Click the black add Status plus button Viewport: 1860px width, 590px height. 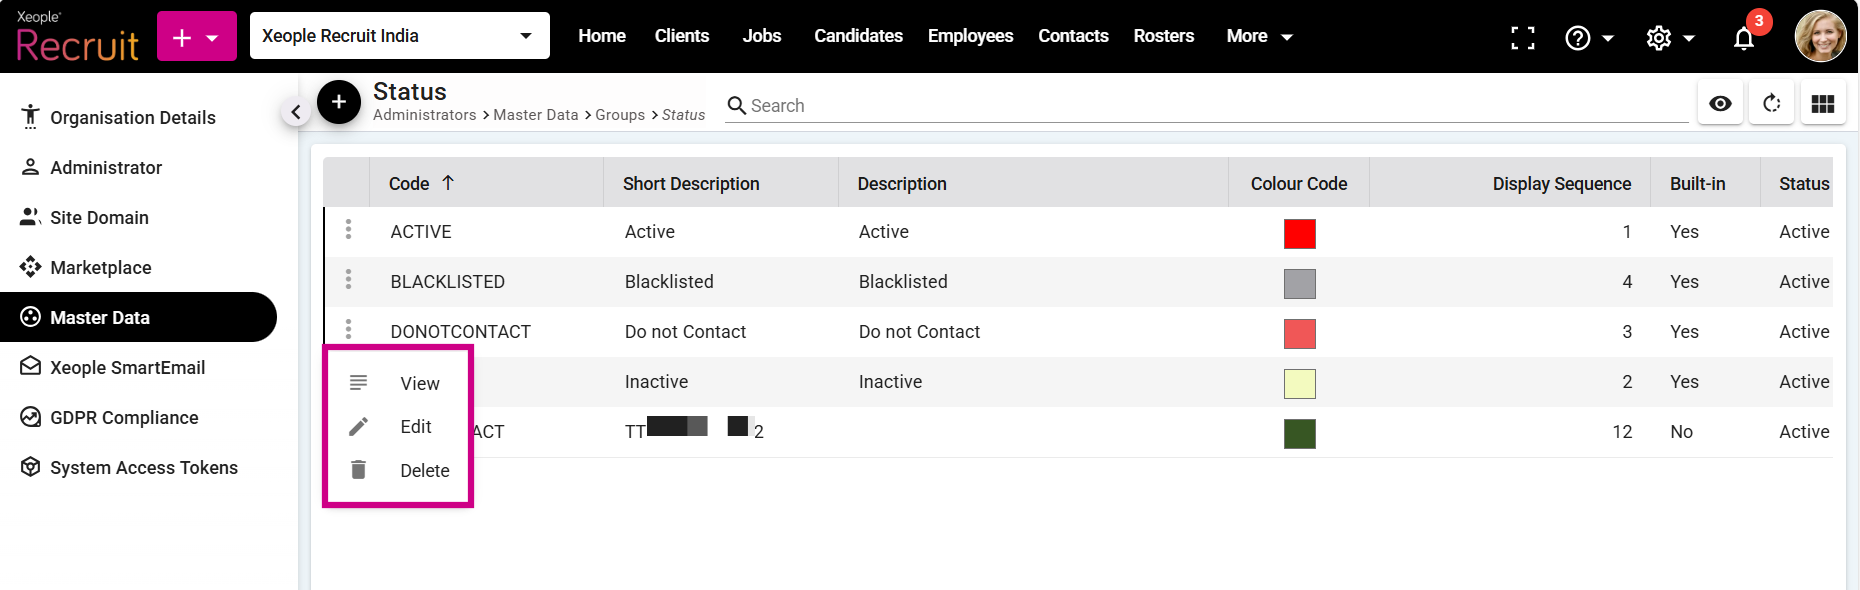point(339,102)
